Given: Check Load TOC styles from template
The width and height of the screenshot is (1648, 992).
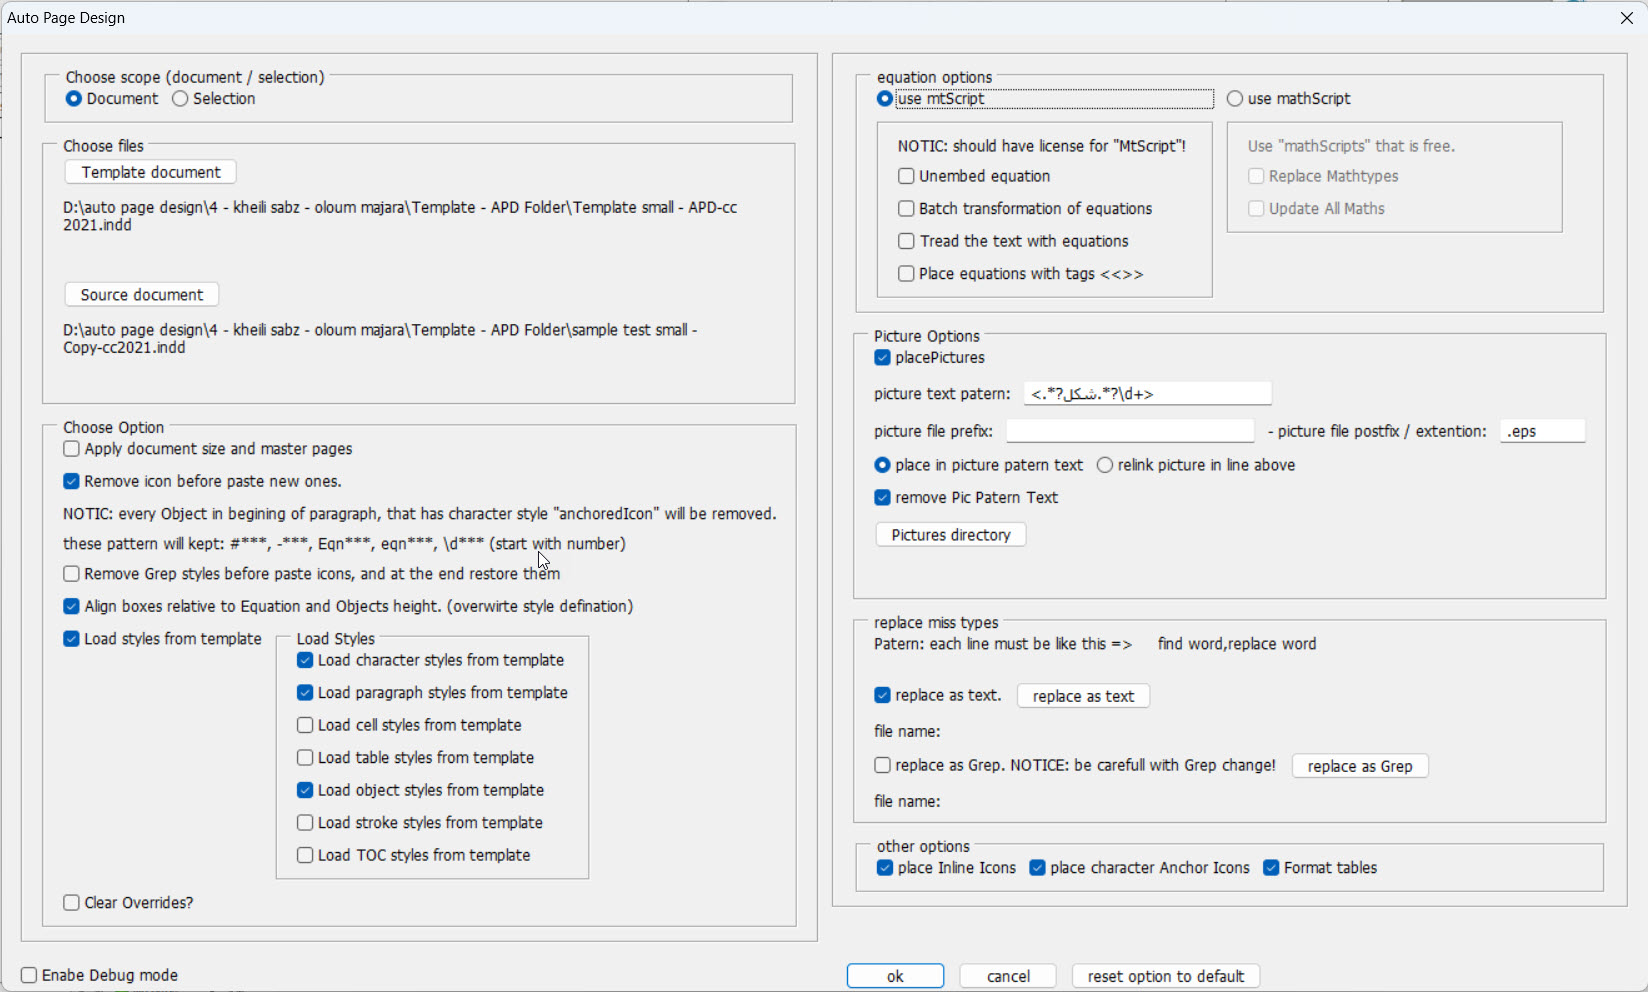Looking at the screenshot, I should tap(305, 855).
